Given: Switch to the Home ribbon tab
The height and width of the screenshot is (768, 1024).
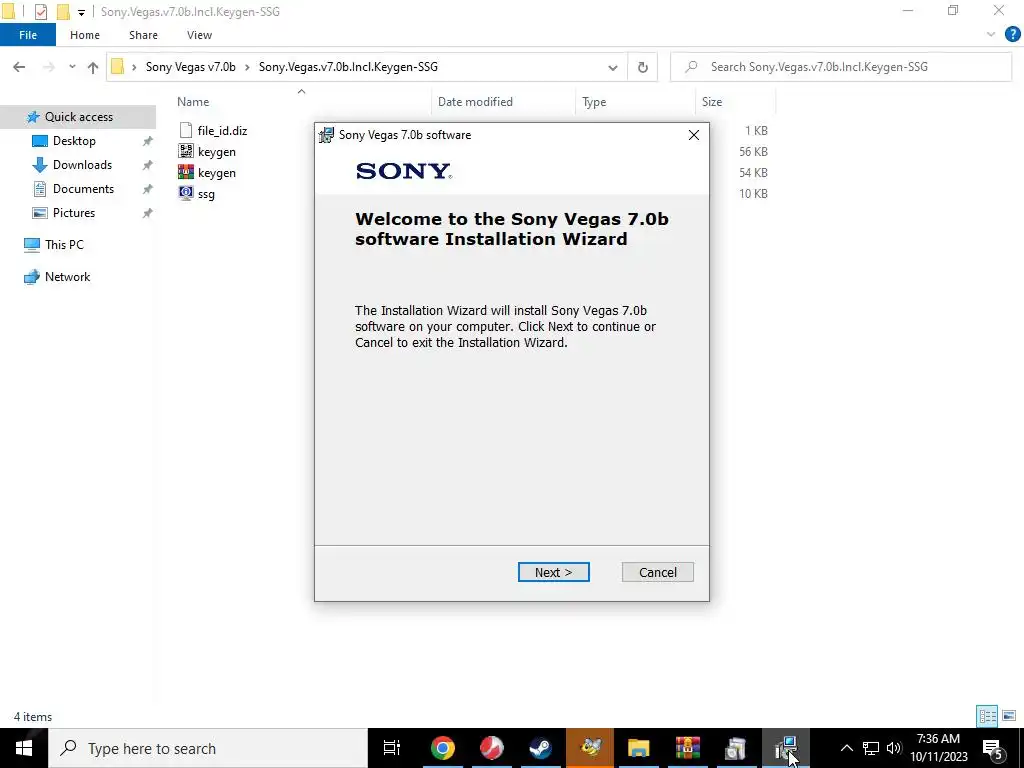Looking at the screenshot, I should coord(85,35).
